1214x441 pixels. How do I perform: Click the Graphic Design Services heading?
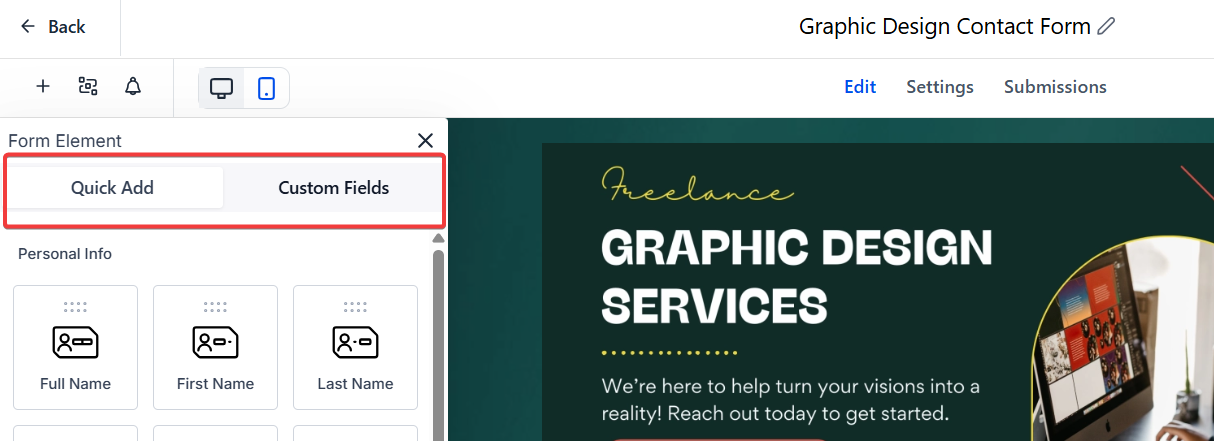tap(797, 277)
